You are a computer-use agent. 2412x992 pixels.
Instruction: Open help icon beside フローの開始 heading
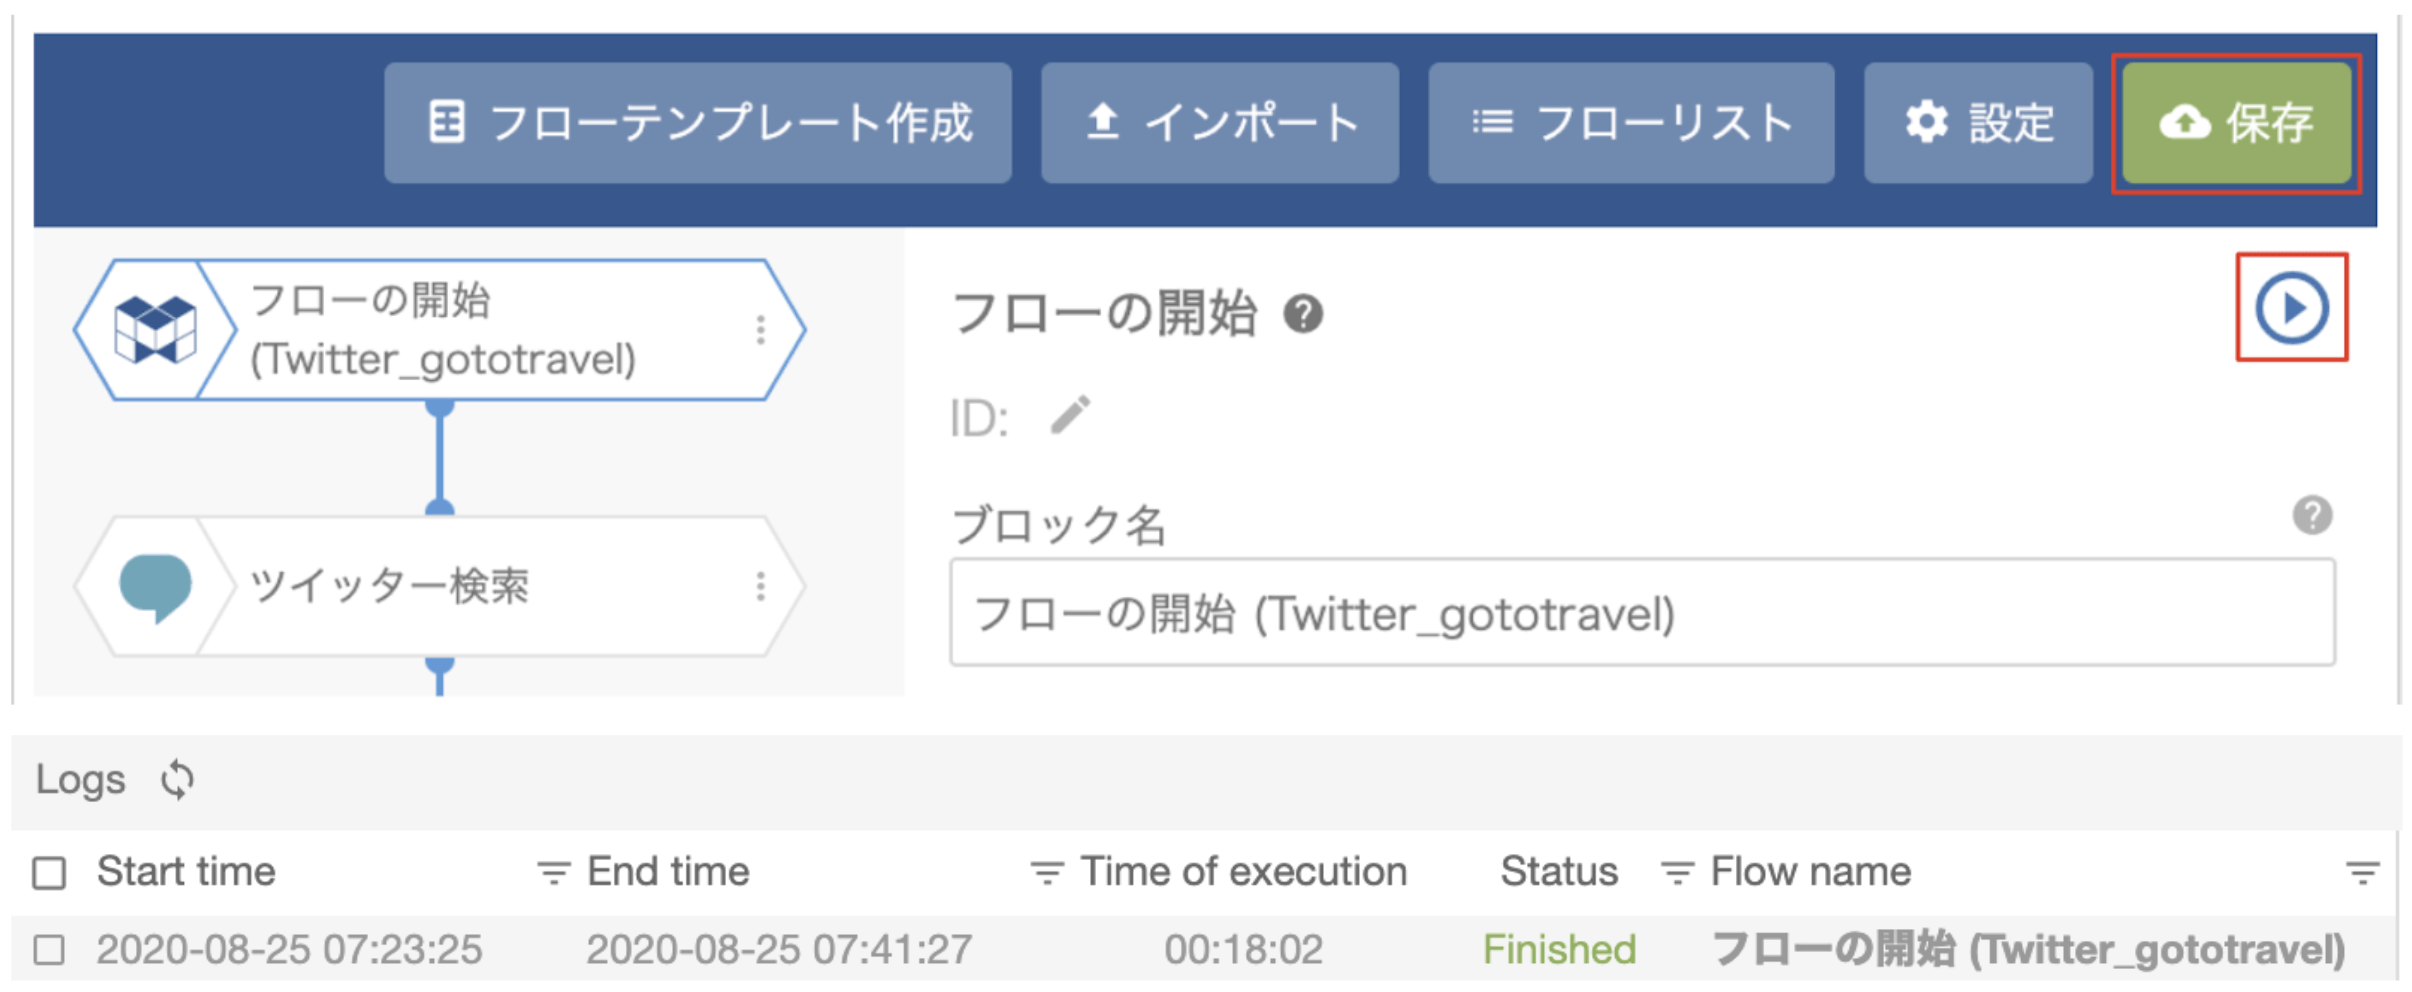1303,314
